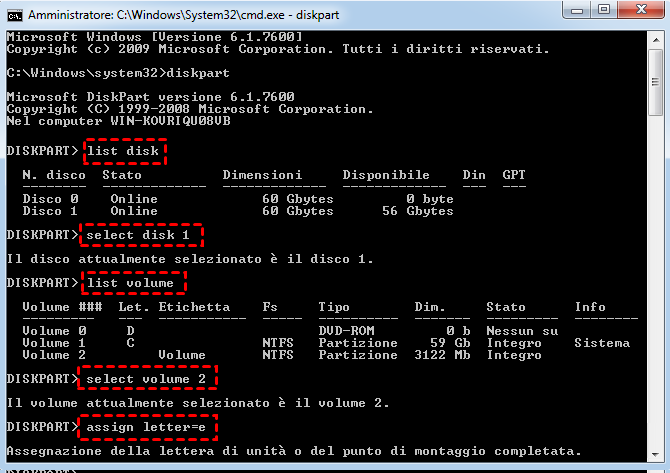The height and width of the screenshot is (473, 670).
Task: Click the highlighted "list disk" command
Action: coord(125,151)
